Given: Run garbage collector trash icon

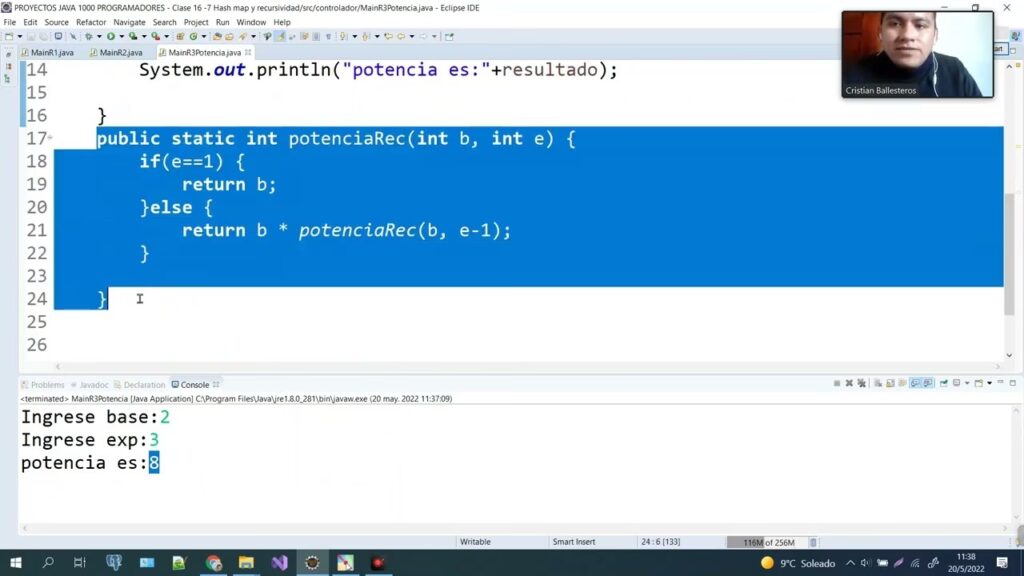Looking at the screenshot, I should 813,542.
